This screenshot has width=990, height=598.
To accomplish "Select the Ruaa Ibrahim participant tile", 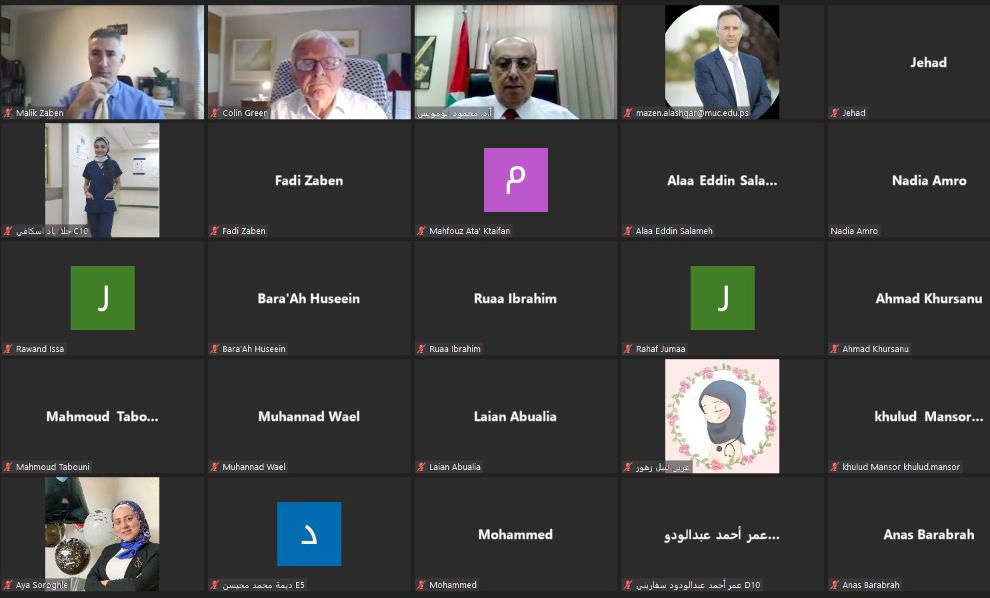I will 516,298.
